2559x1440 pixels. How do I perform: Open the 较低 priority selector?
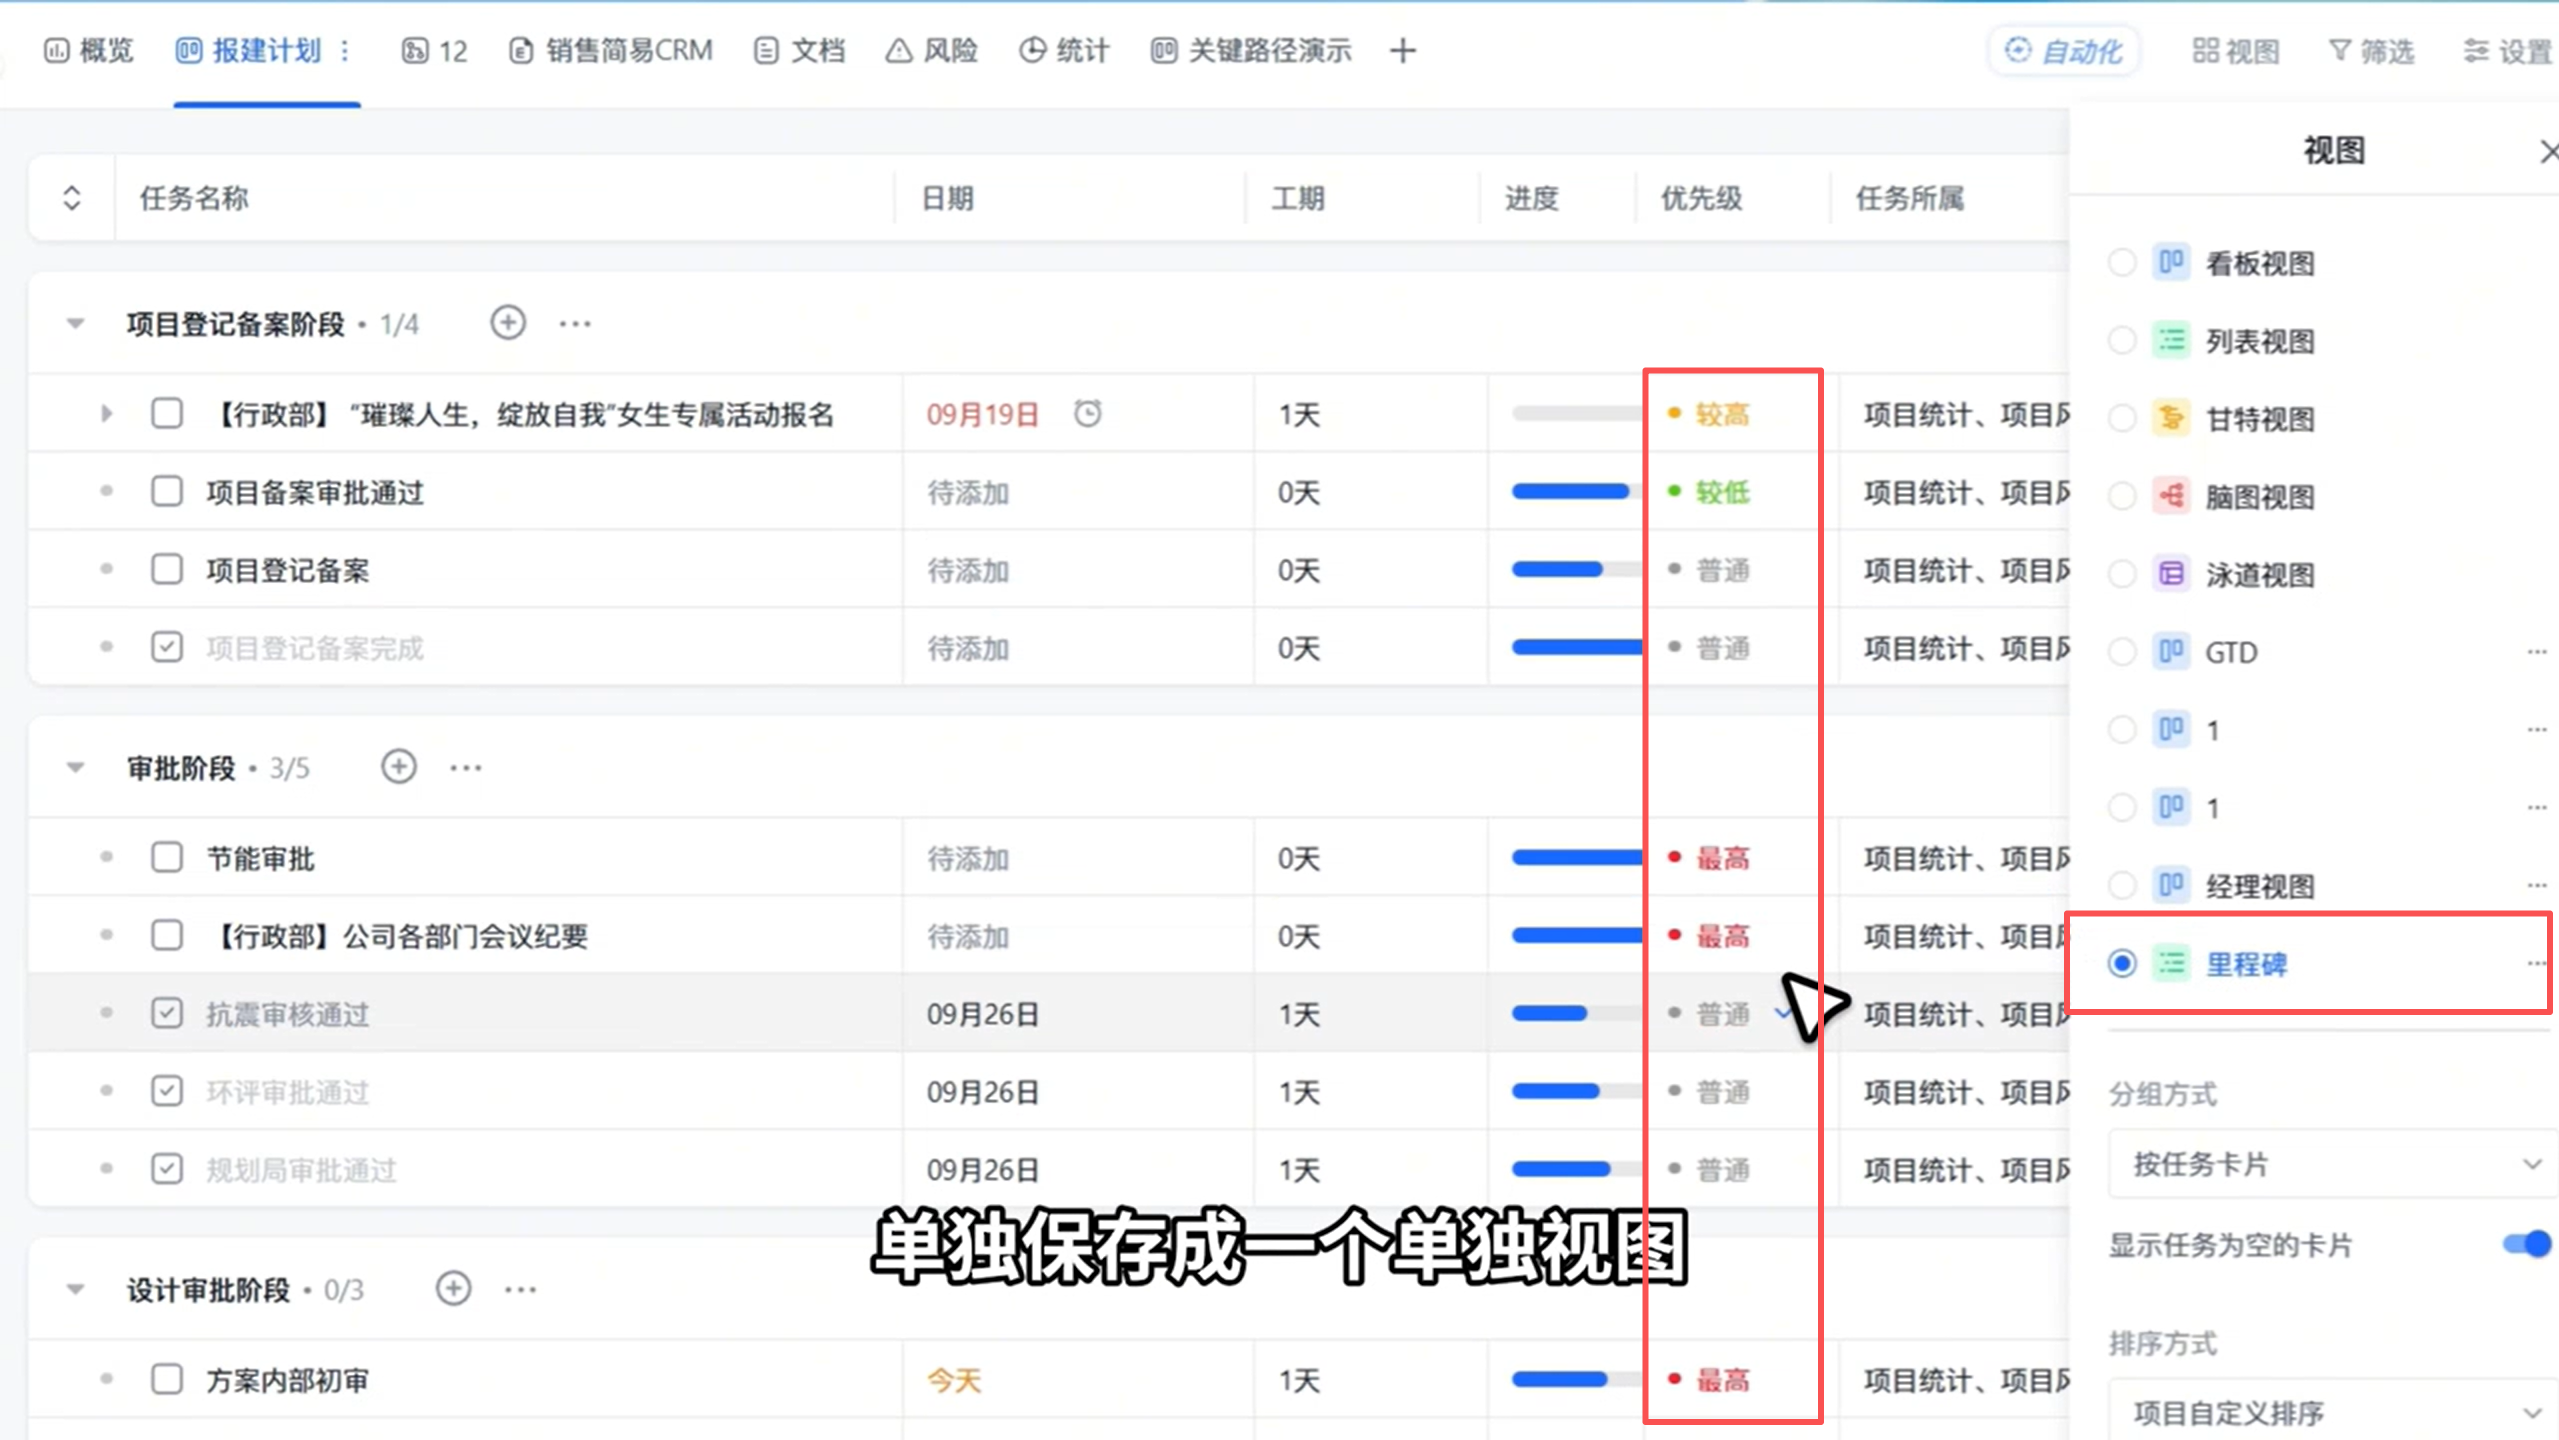pyautogui.click(x=1709, y=492)
